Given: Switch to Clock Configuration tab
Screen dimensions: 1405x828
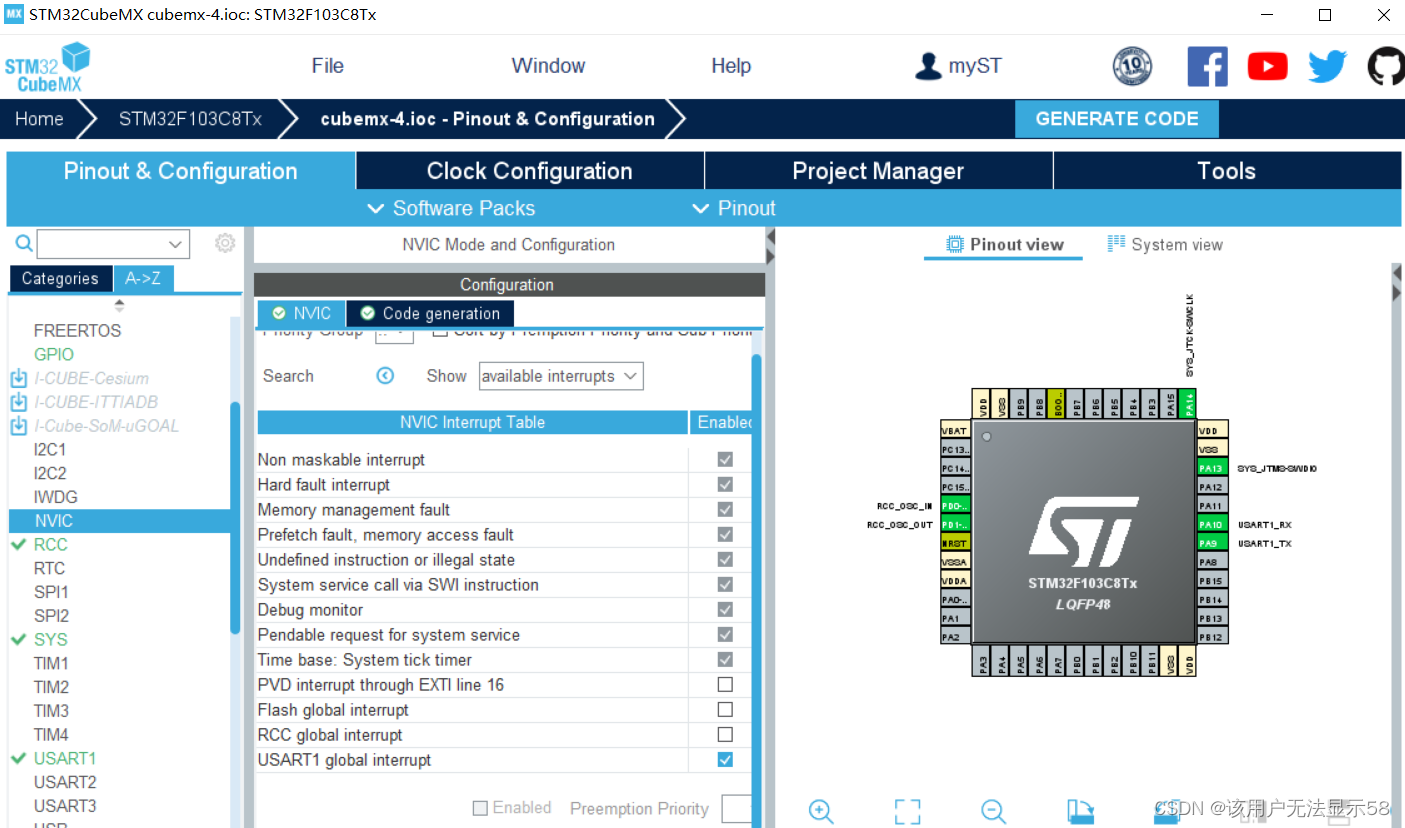Looking at the screenshot, I should (x=530, y=171).
